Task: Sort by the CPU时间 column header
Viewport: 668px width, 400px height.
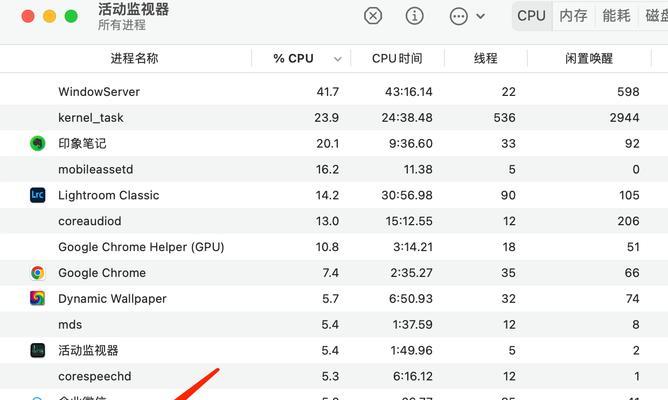Action: pos(397,58)
